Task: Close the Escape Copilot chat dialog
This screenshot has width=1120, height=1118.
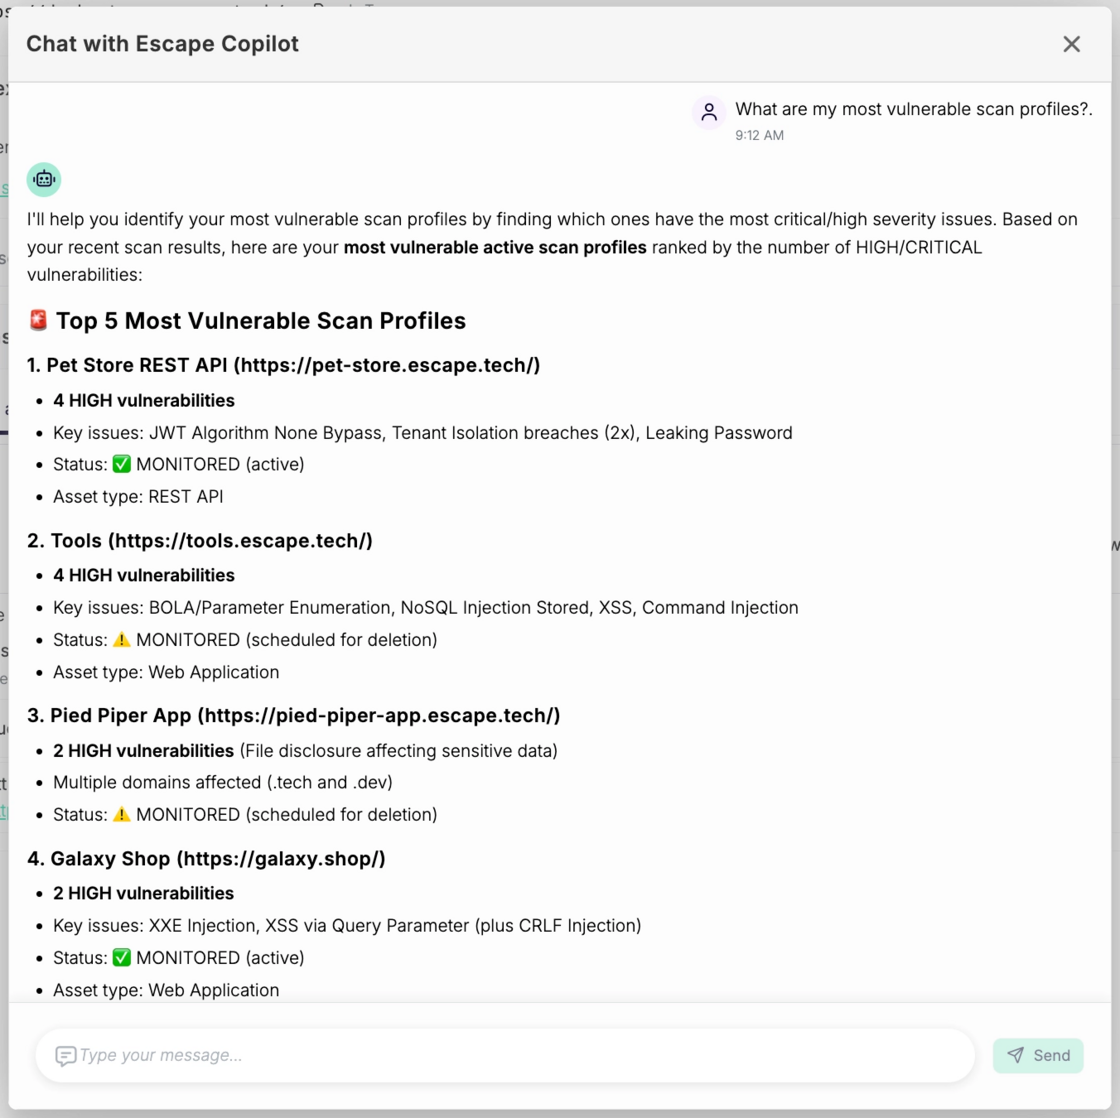Action: [x=1071, y=44]
